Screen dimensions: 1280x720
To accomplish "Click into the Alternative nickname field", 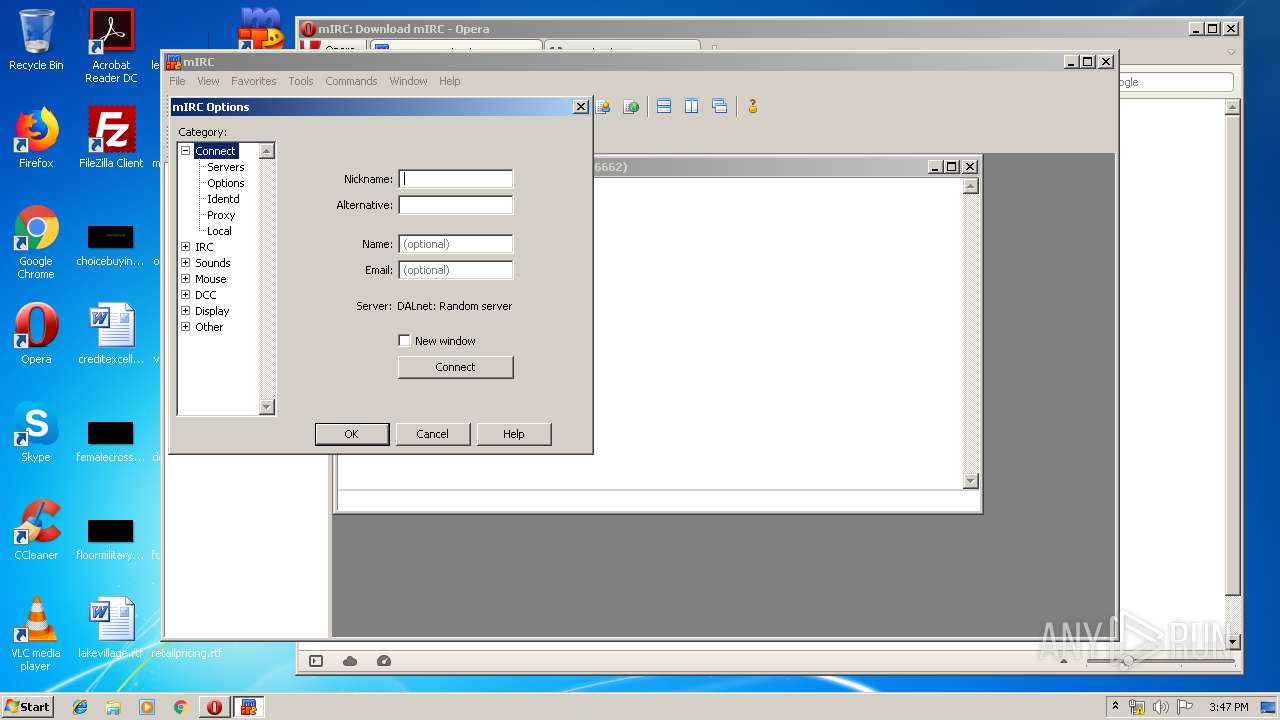I will coord(455,205).
